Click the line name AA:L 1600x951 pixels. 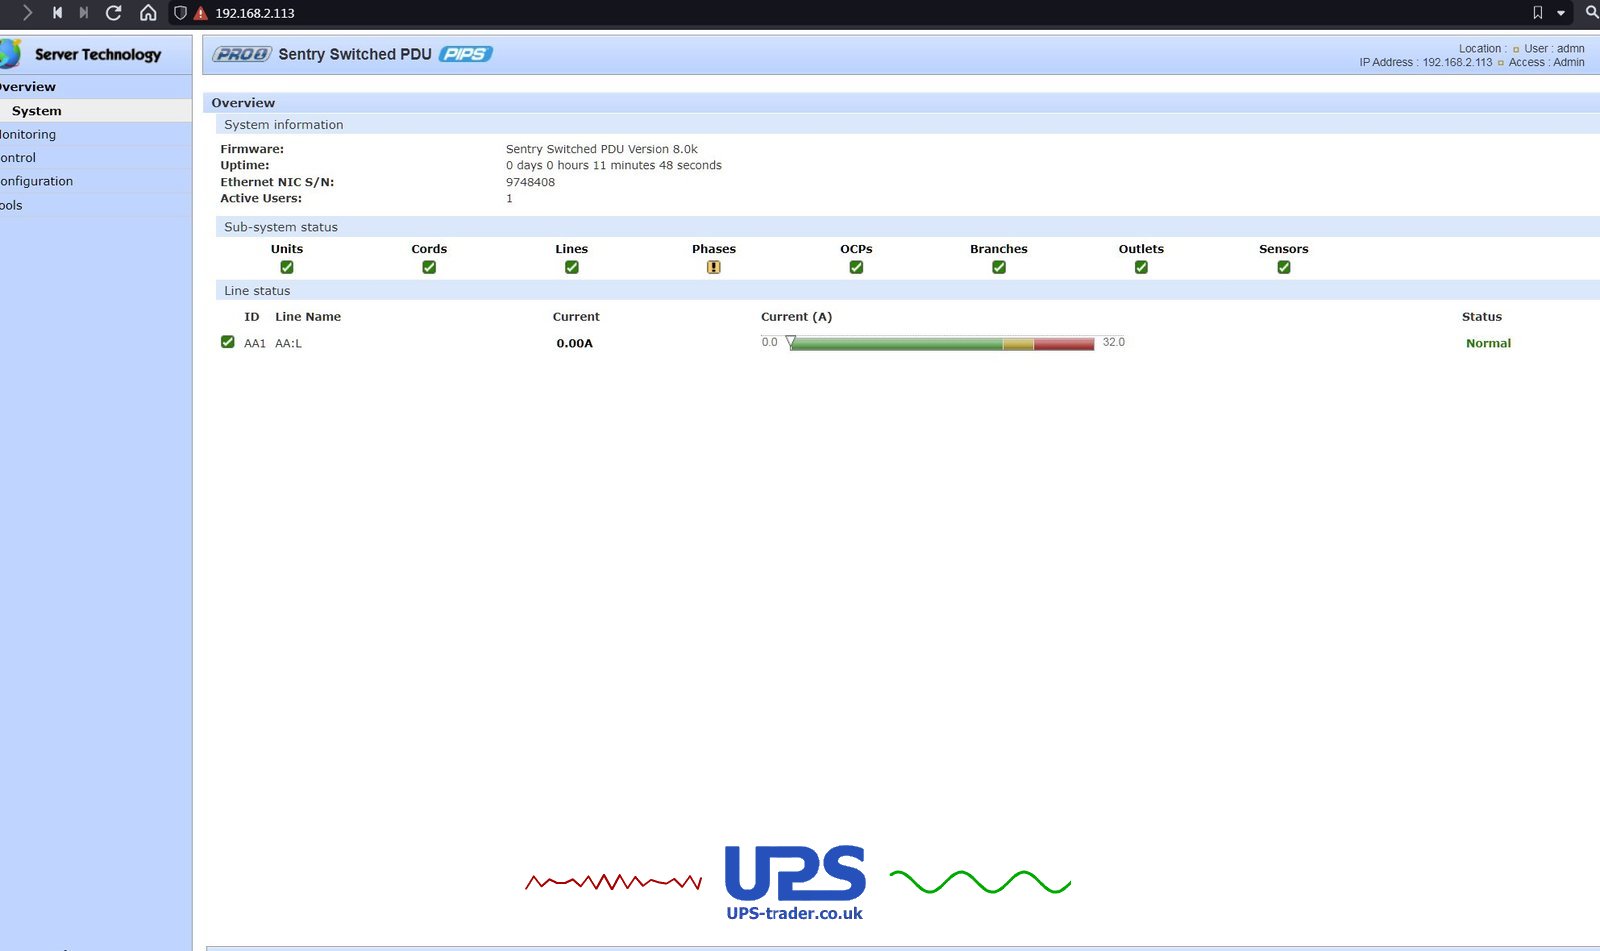(x=288, y=343)
